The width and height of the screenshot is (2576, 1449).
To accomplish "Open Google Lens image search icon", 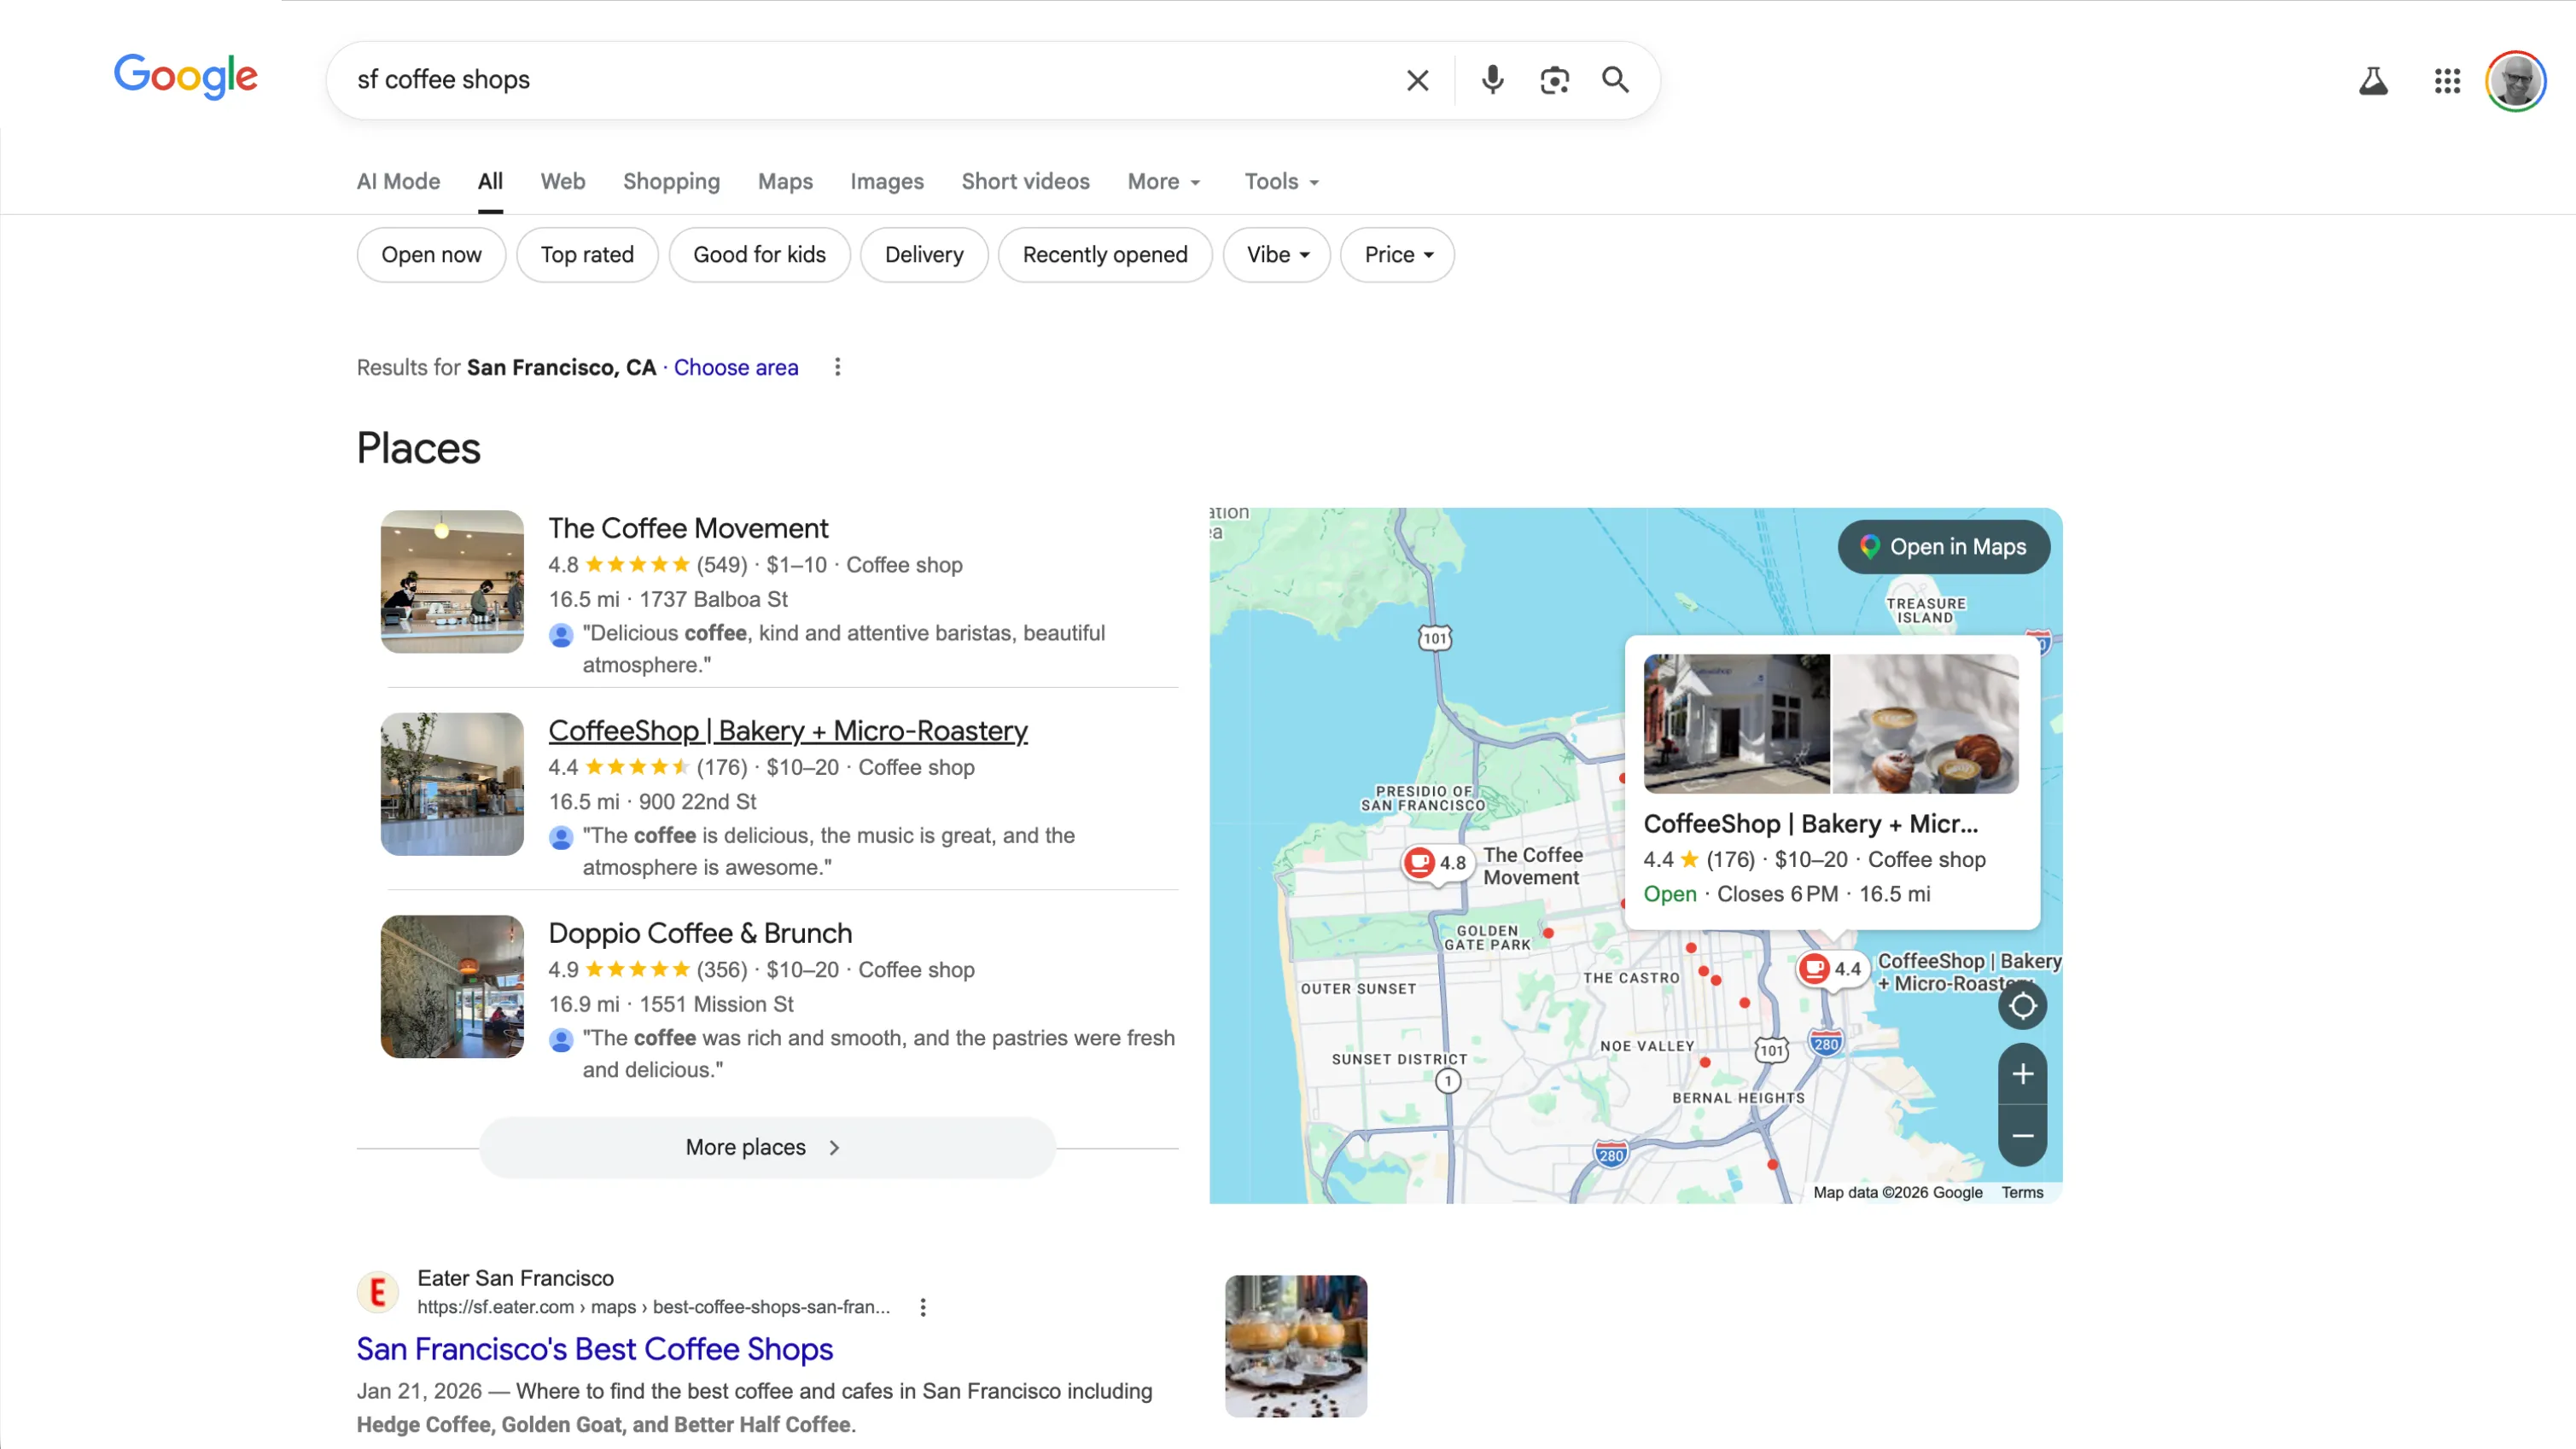I will click(1554, 80).
